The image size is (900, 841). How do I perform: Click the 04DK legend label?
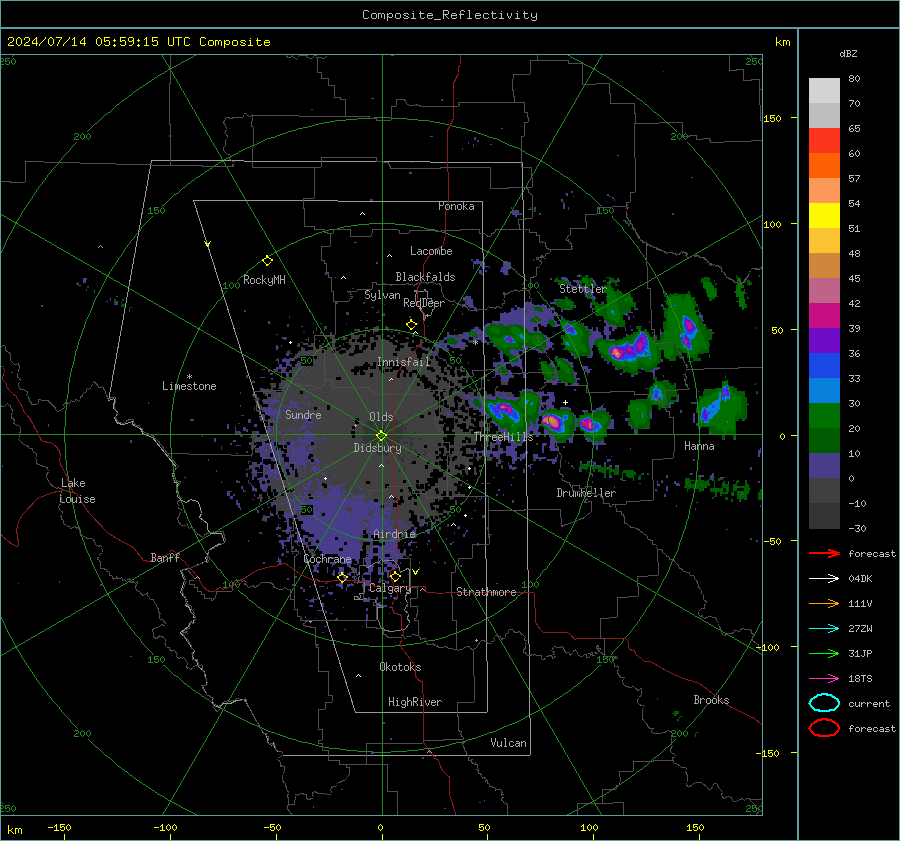pyautogui.click(x=860, y=578)
